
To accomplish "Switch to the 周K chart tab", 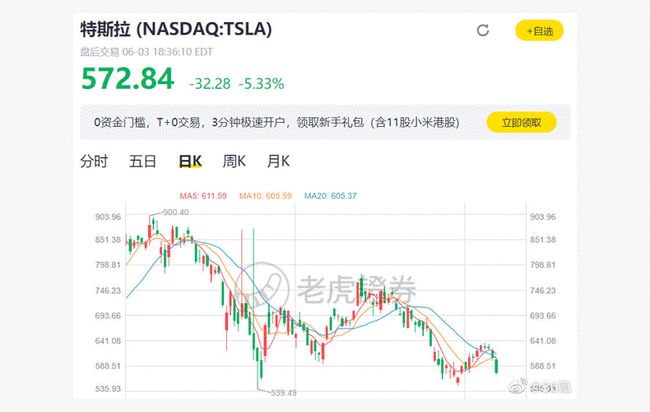I will pos(234,161).
